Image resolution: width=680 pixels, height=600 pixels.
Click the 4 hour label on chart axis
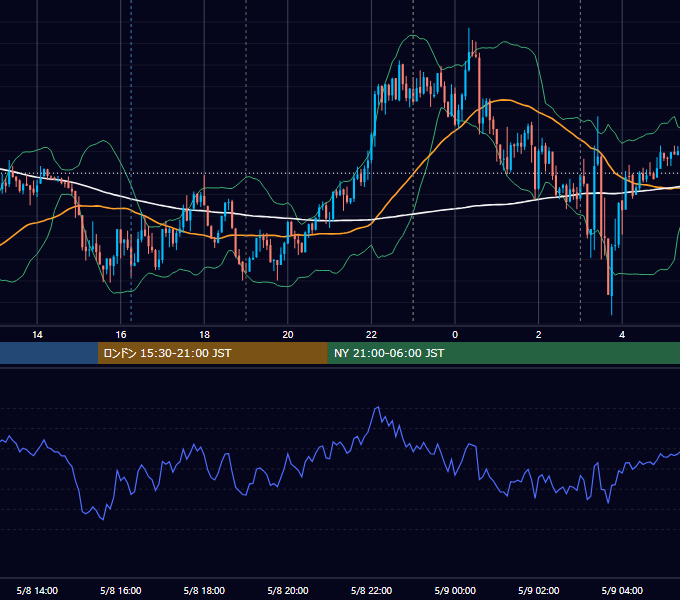[622, 335]
